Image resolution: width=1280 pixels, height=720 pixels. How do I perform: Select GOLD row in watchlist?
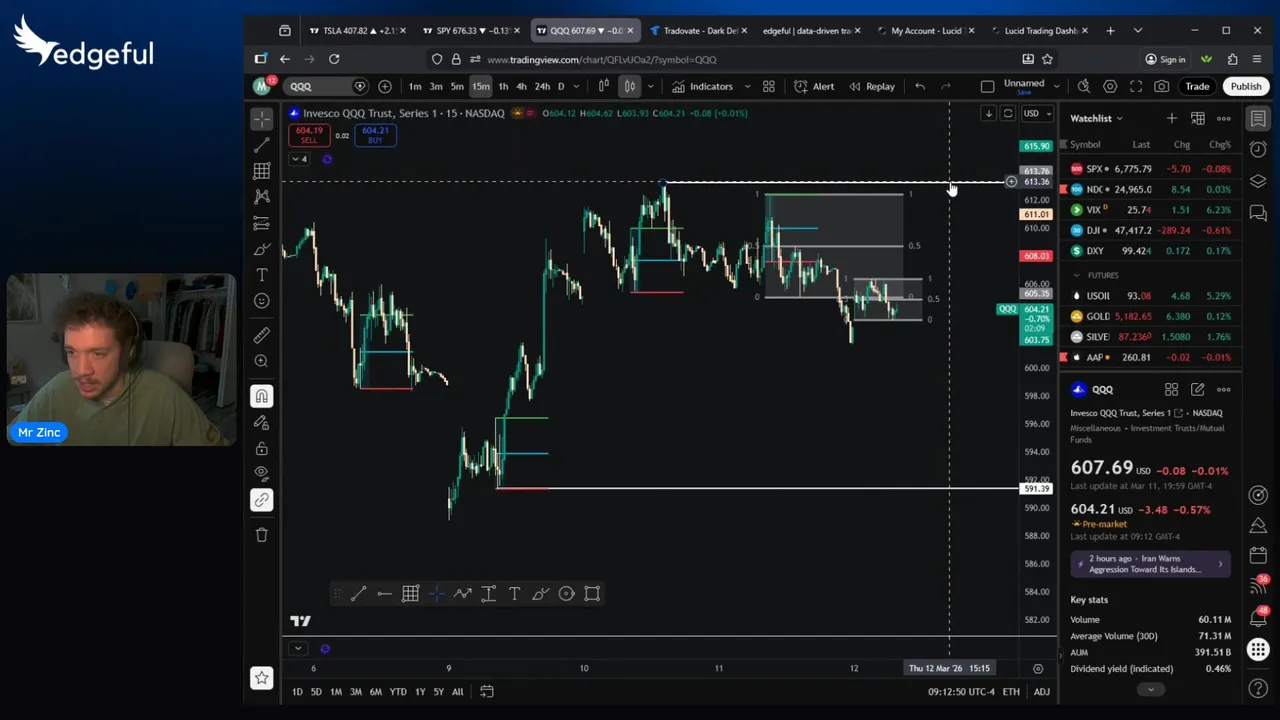click(1150, 316)
